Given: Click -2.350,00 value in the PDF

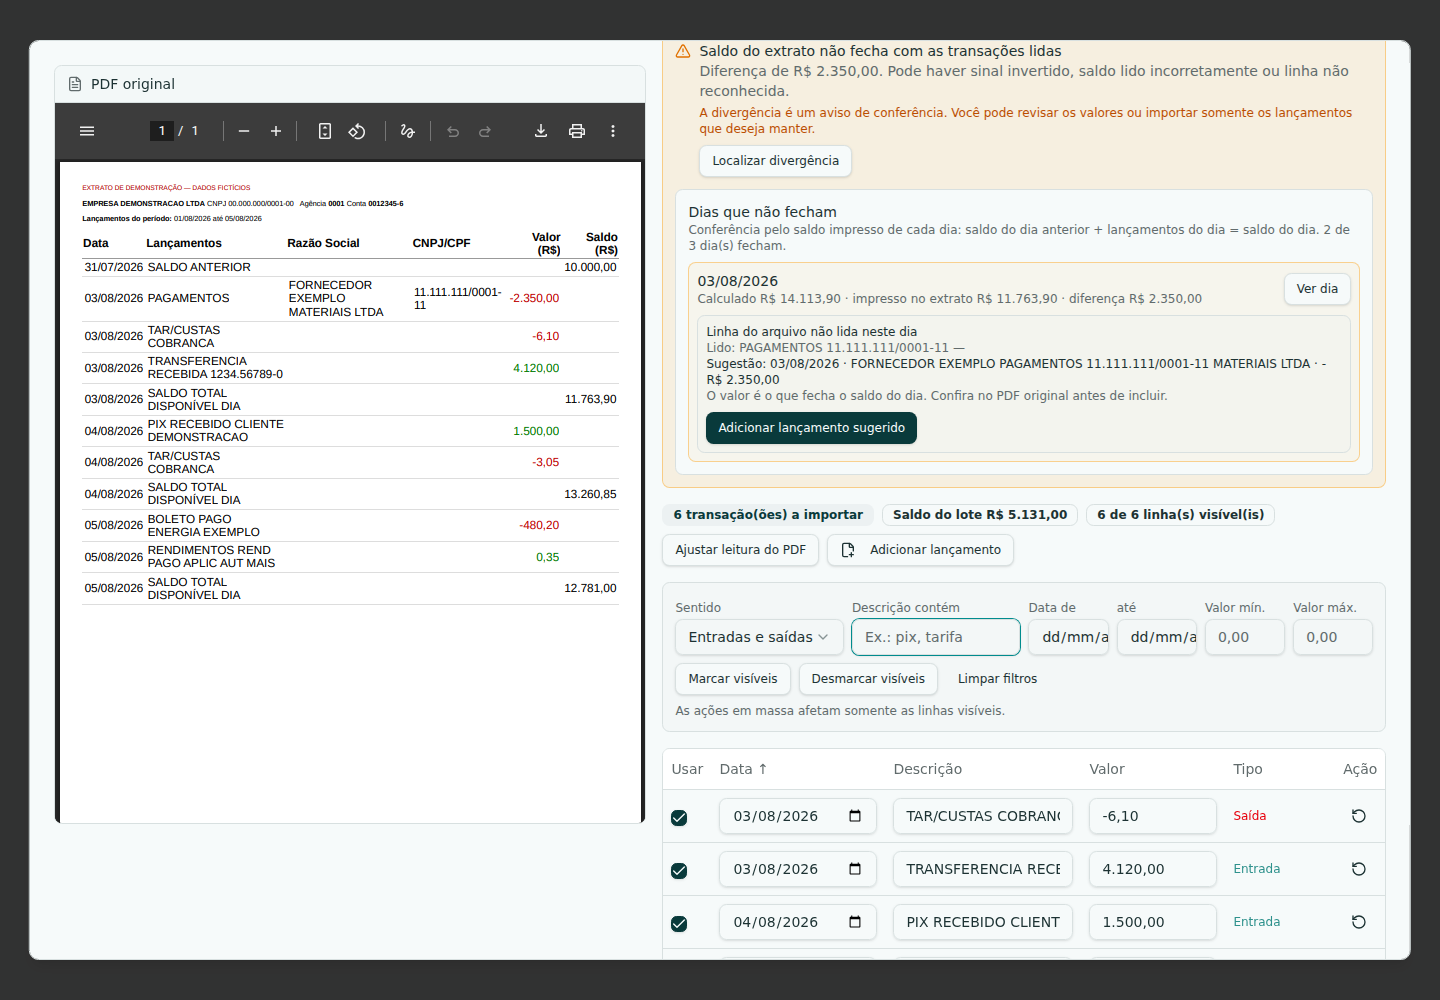Looking at the screenshot, I should tap(534, 298).
